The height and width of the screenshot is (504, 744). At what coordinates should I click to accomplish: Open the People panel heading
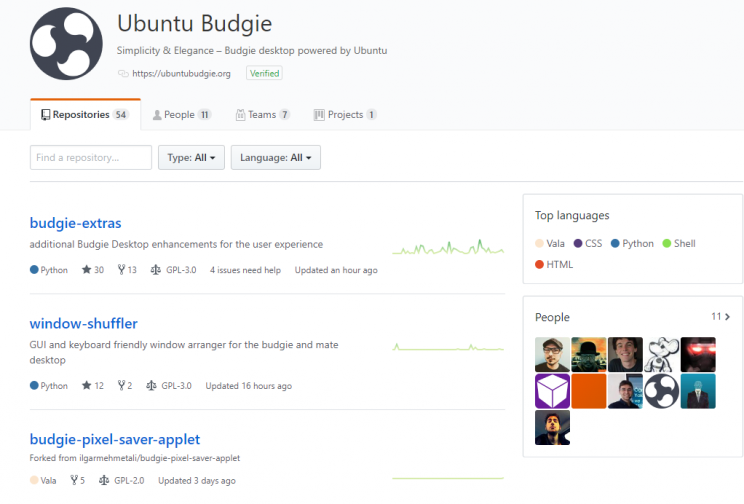point(552,317)
